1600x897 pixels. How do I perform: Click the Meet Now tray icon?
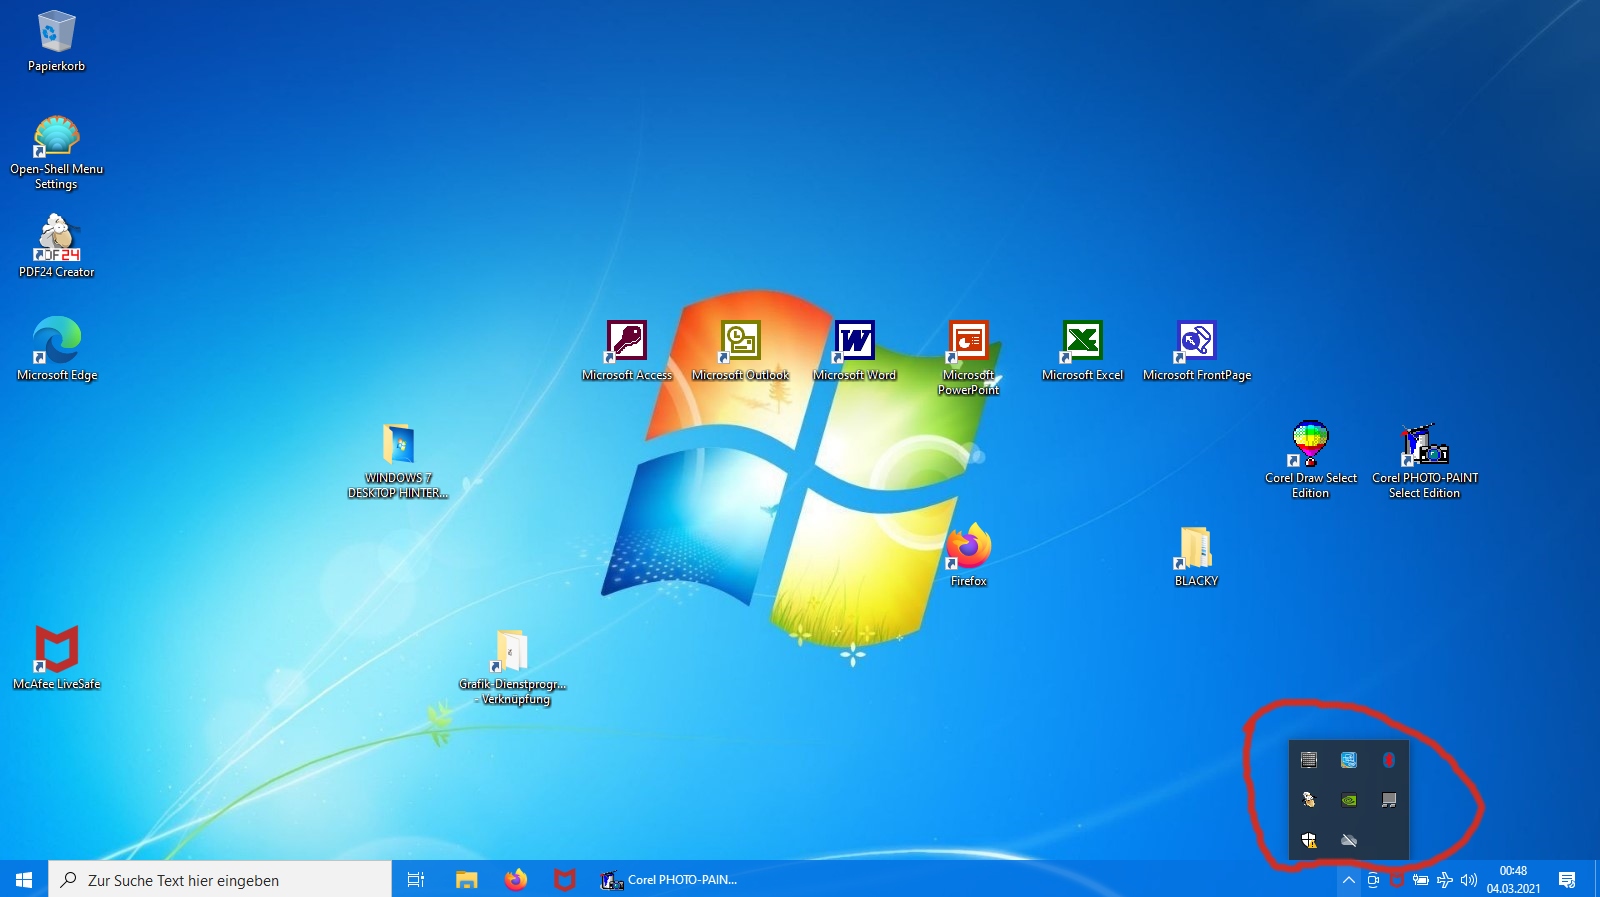pyautogui.click(x=1373, y=880)
